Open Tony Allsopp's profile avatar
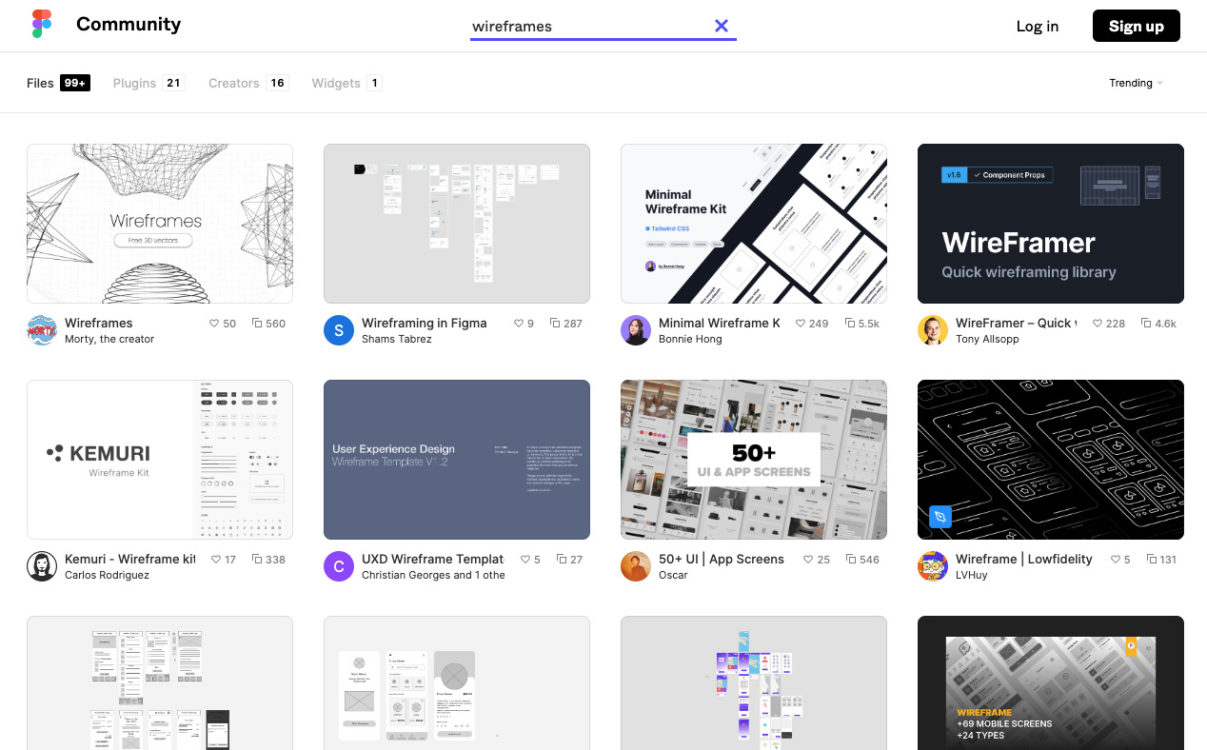This screenshot has height=750, width=1207. (x=932, y=330)
